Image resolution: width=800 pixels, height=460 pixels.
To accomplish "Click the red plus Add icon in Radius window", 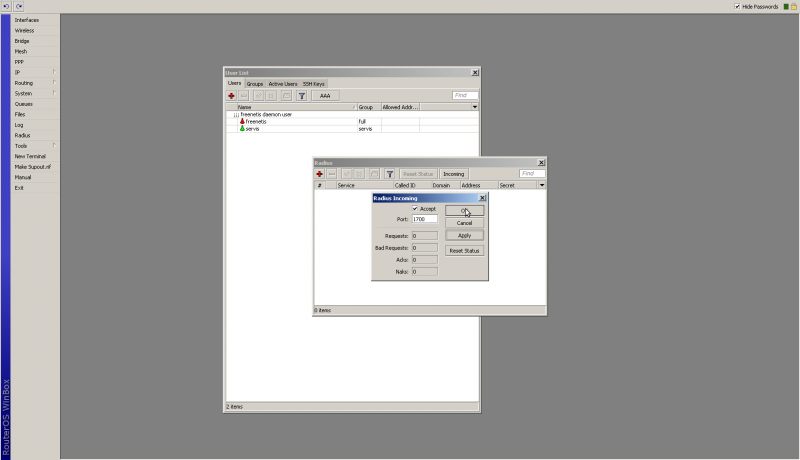I will 319,174.
